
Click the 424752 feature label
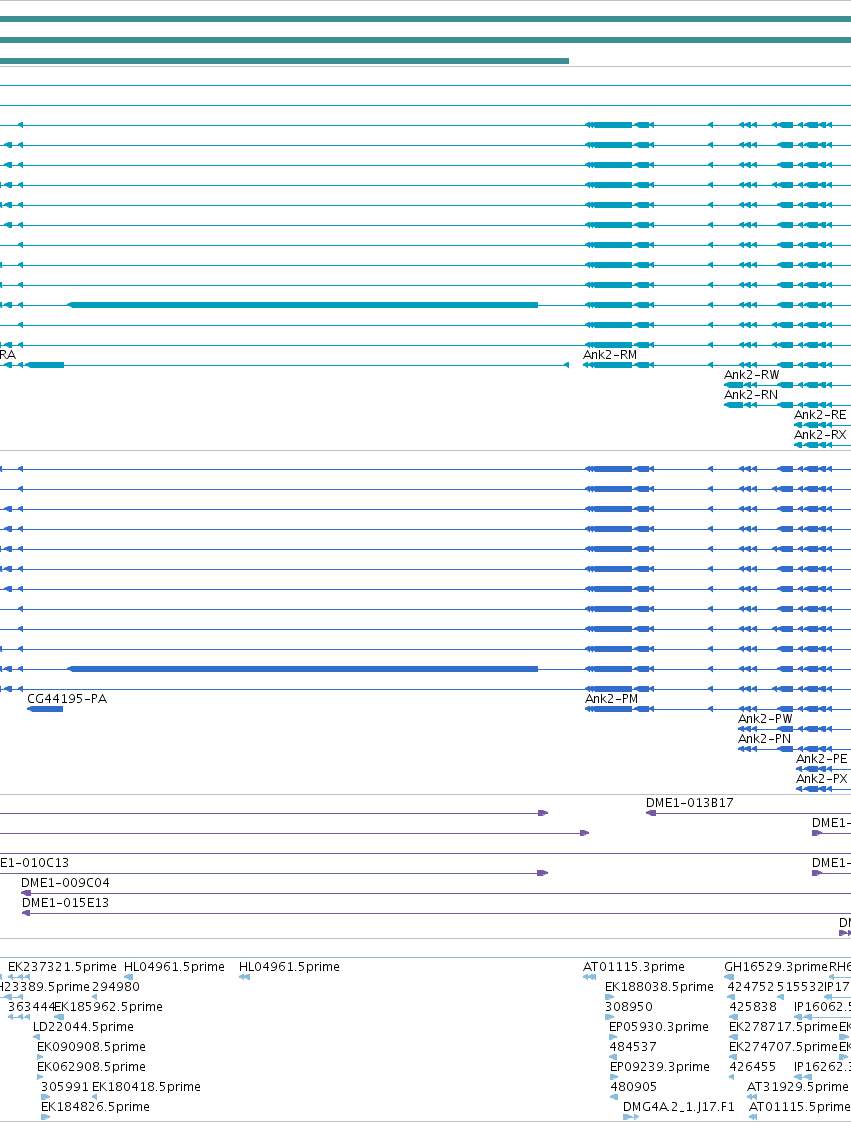click(751, 987)
